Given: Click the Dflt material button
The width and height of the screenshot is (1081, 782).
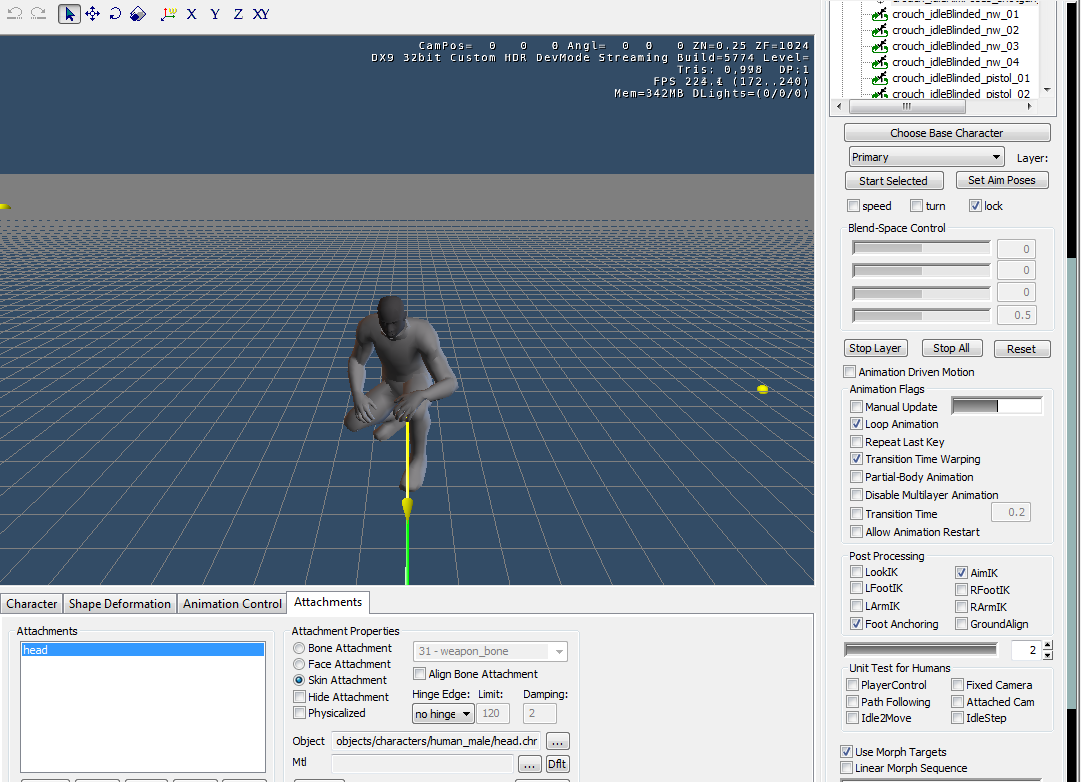Looking at the screenshot, I should click(x=557, y=764).
